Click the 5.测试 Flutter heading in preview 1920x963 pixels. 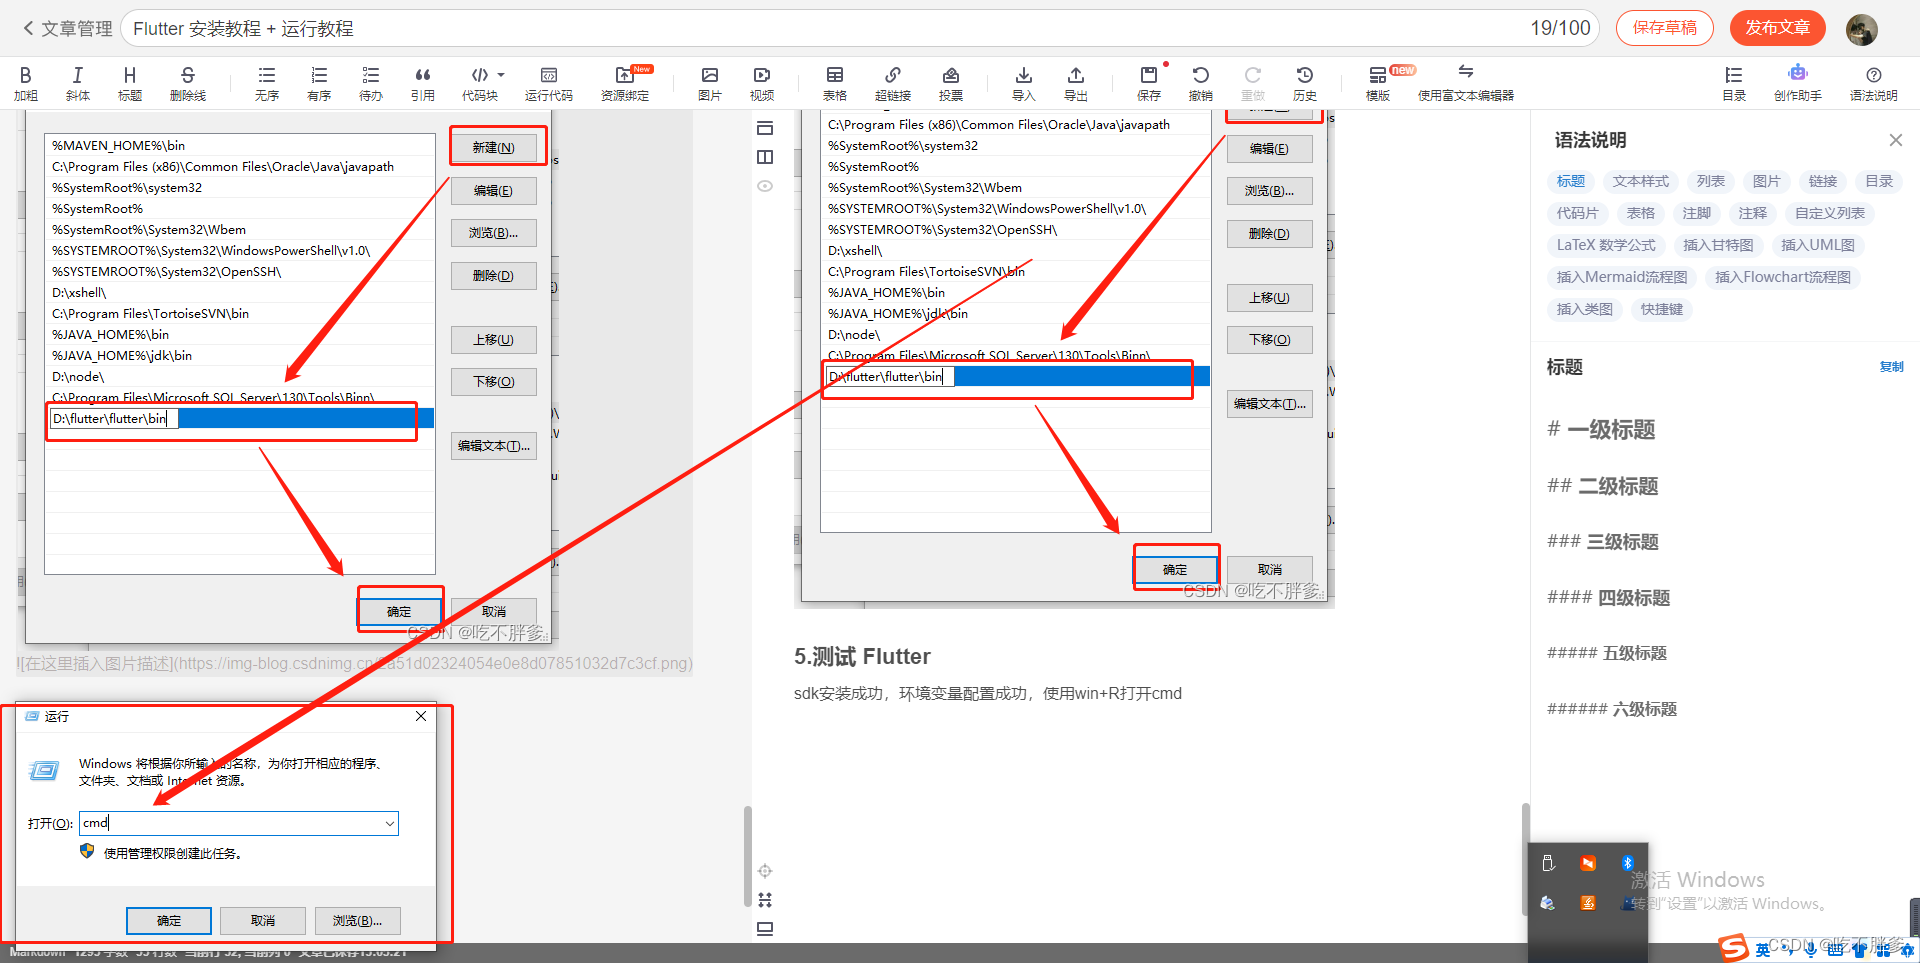[862, 656]
